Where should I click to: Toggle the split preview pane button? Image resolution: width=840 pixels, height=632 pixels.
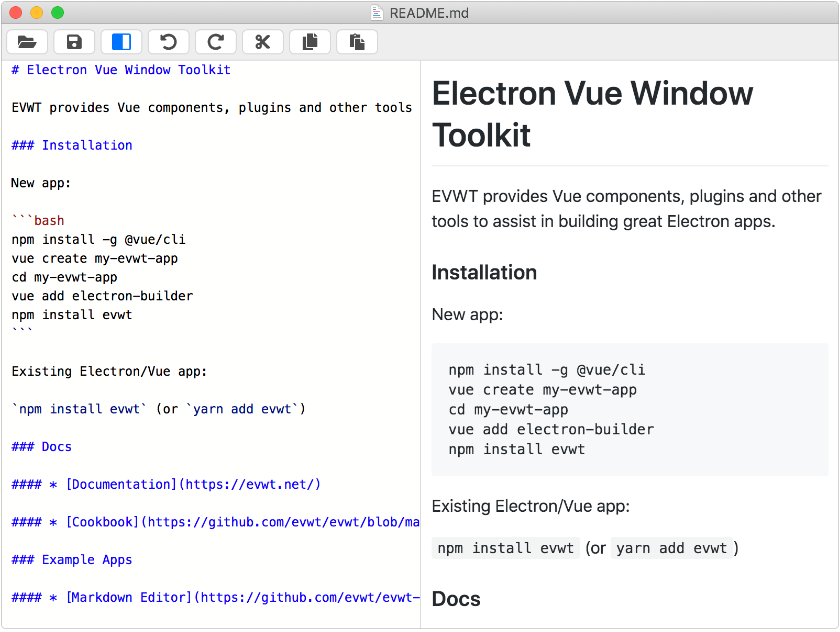point(121,42)
